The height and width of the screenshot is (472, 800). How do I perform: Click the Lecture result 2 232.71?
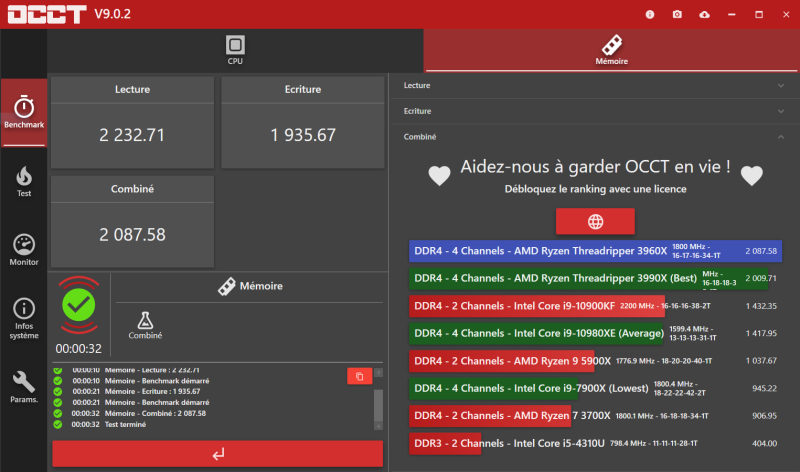click(x=132, y=135)
